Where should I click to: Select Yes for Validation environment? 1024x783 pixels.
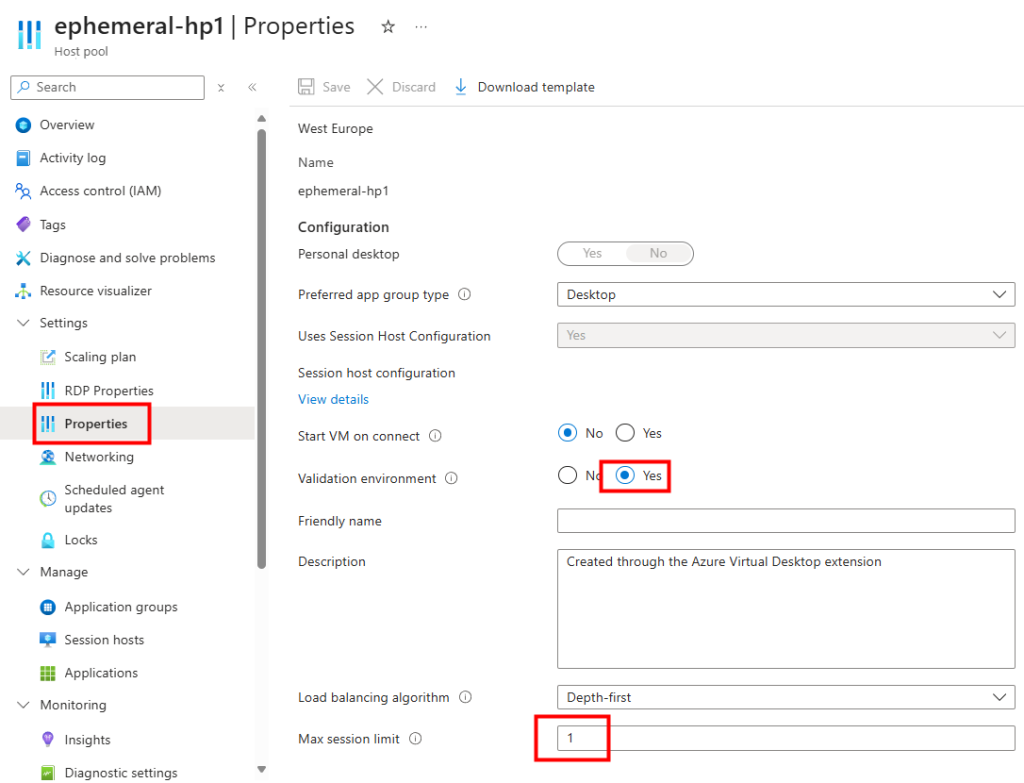[625, 475]
